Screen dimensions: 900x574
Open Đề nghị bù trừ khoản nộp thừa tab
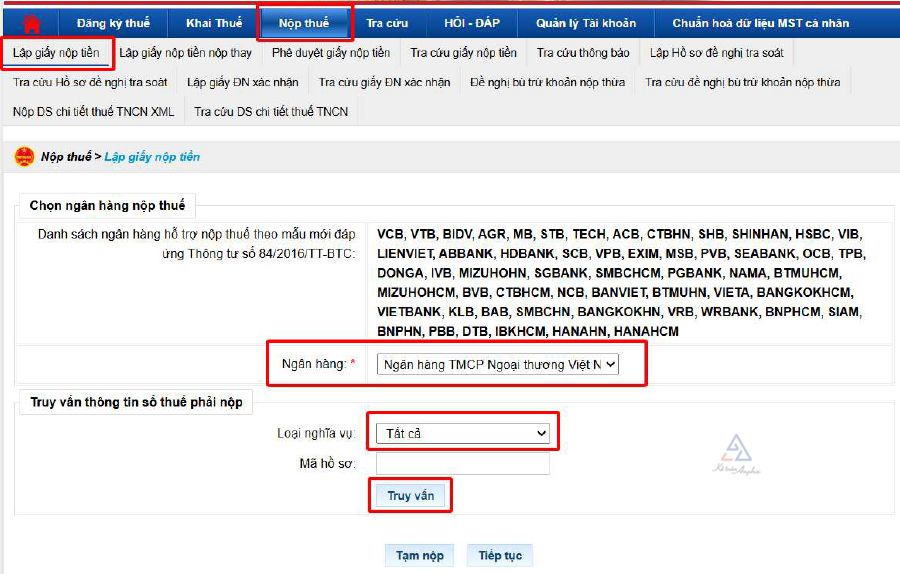click(x=548, y=82)
